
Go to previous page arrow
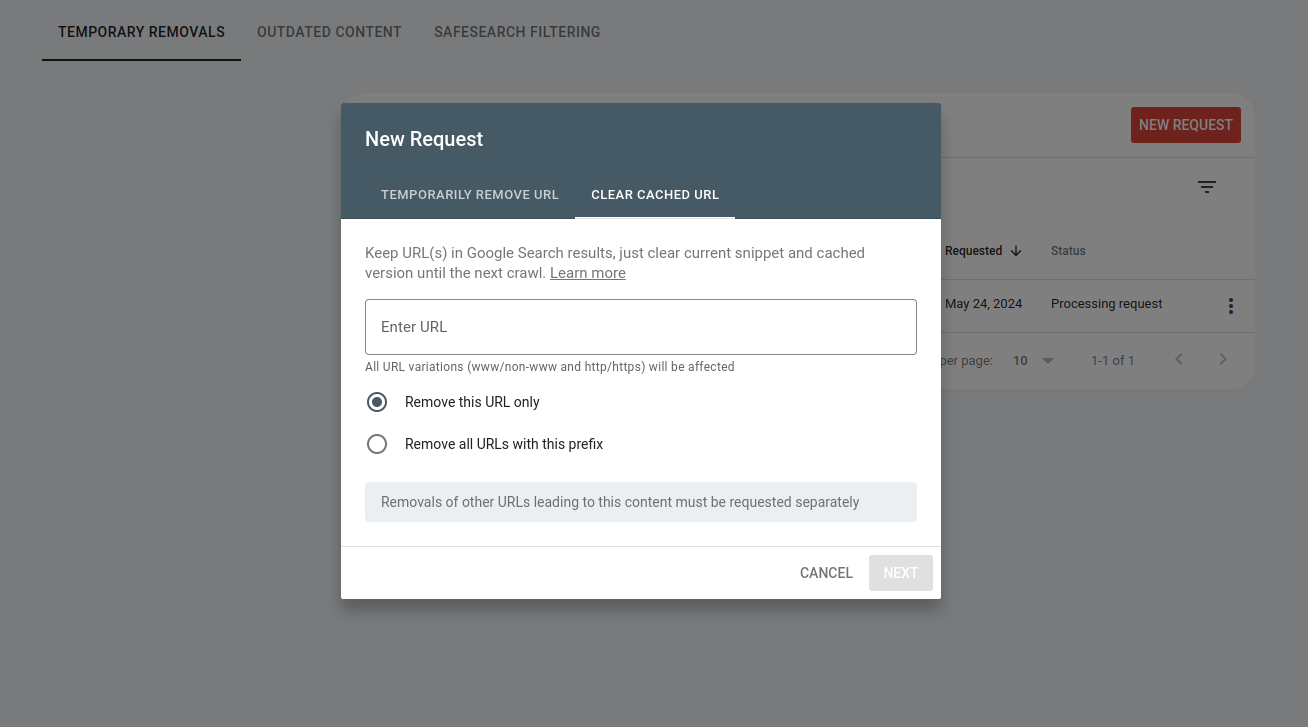[1179, 359]
